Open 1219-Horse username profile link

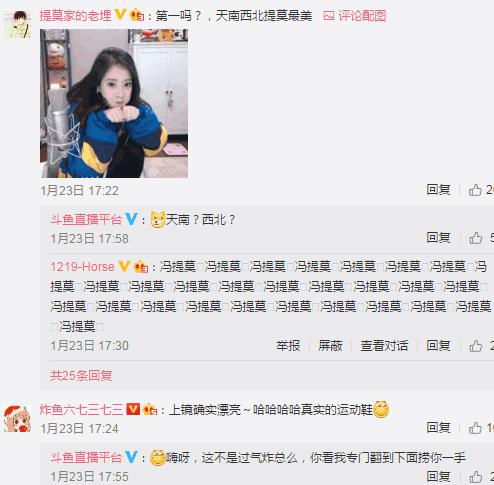pyautogui.click(x=82, y=267)
